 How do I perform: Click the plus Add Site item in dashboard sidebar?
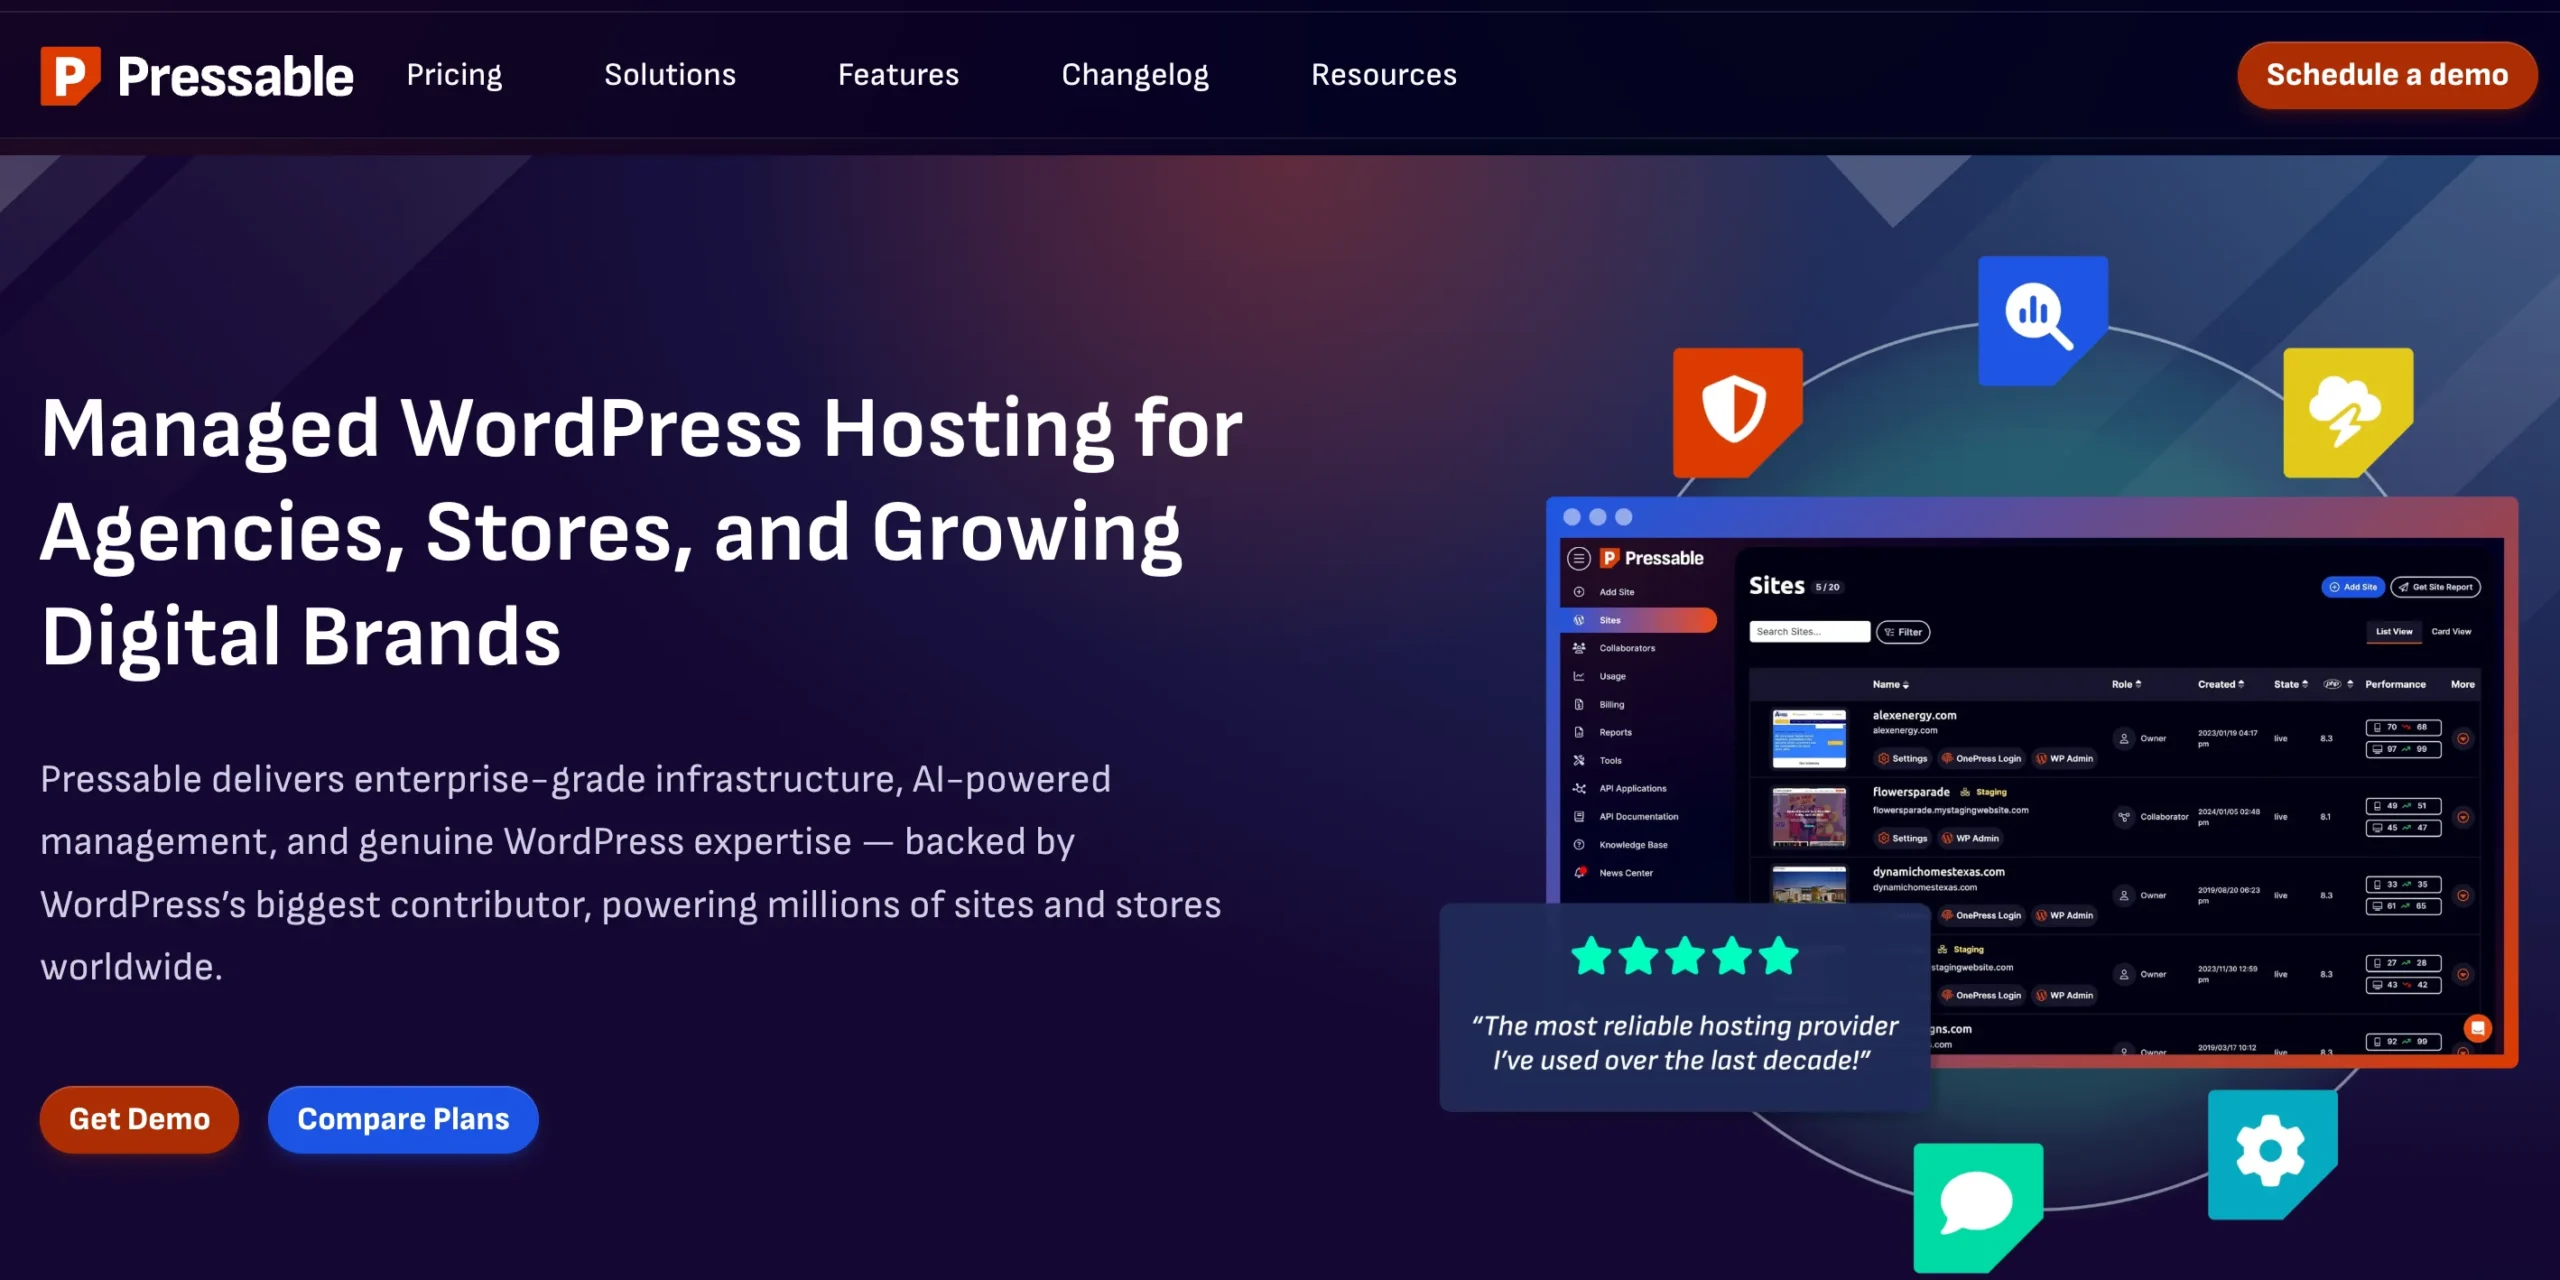[1605, 592]
